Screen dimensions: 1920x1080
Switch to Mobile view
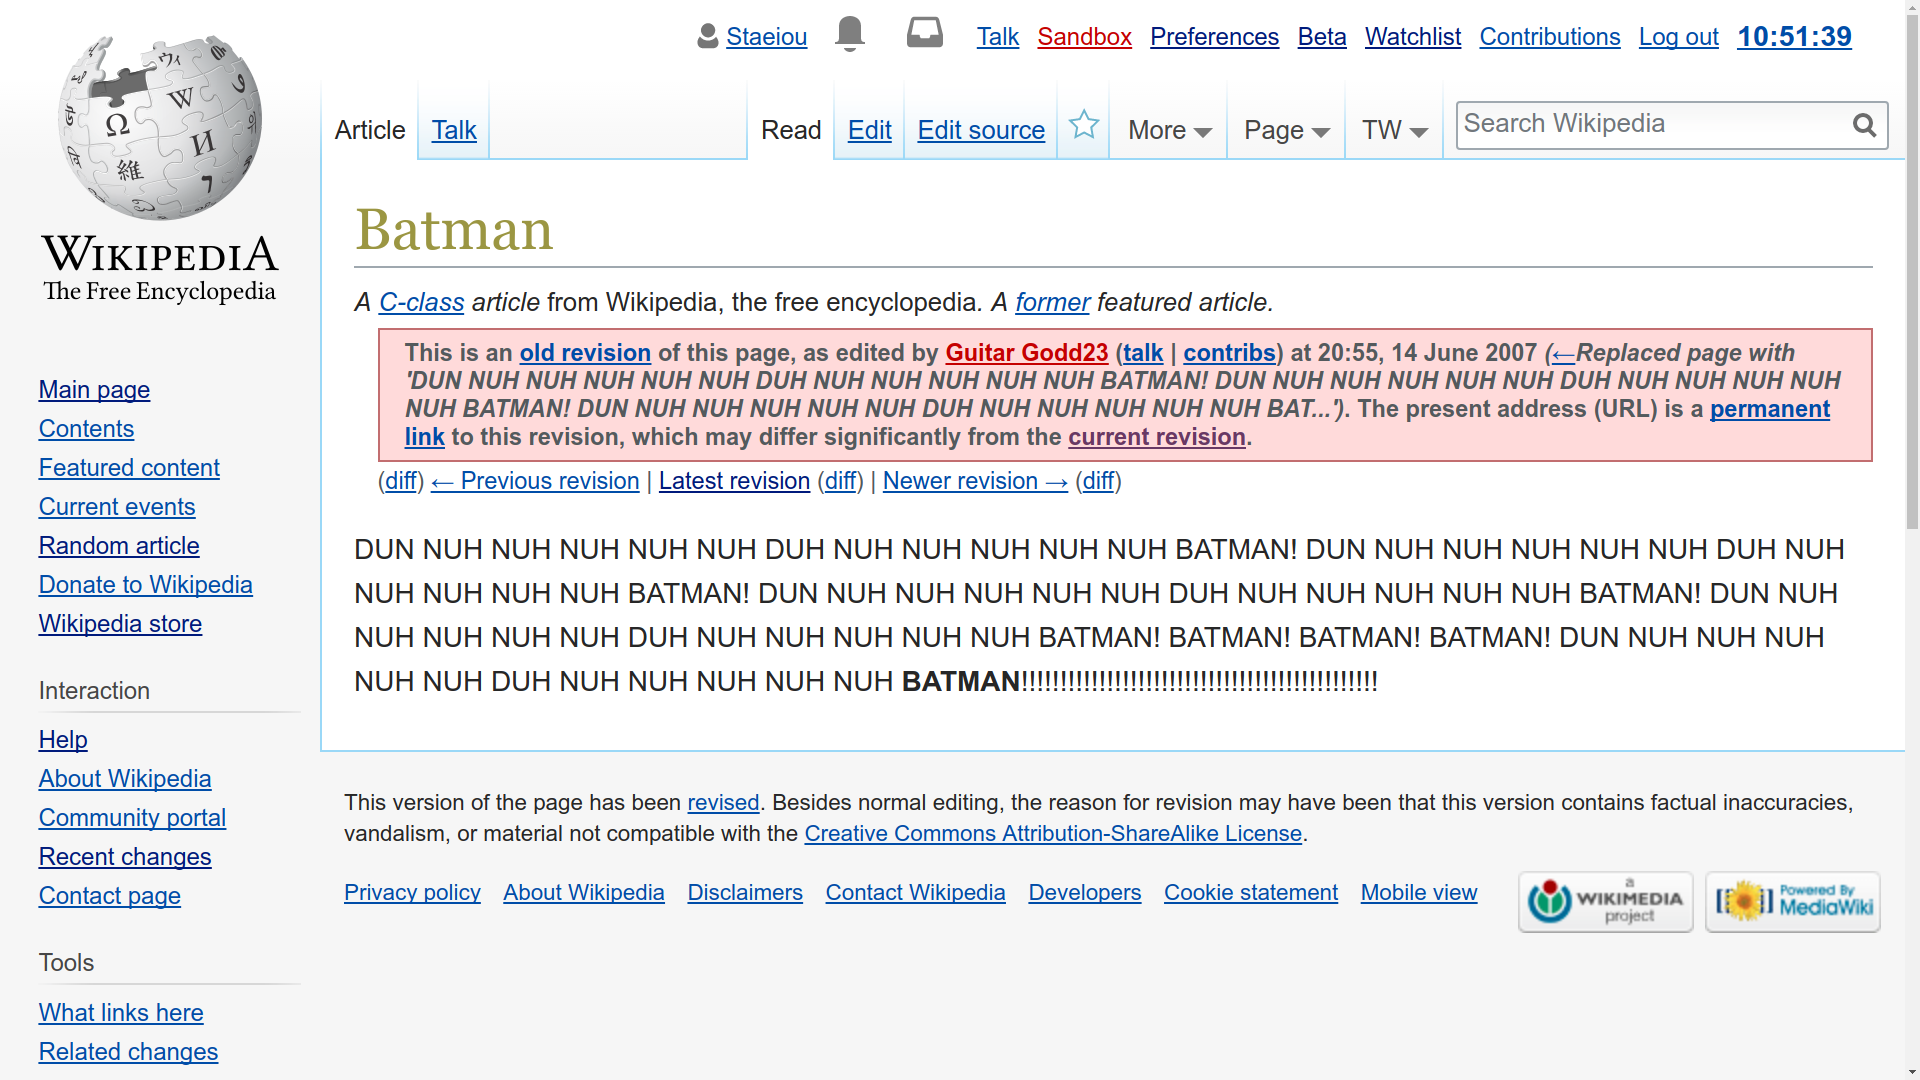pyautogui.click(x=1419, y=893)
